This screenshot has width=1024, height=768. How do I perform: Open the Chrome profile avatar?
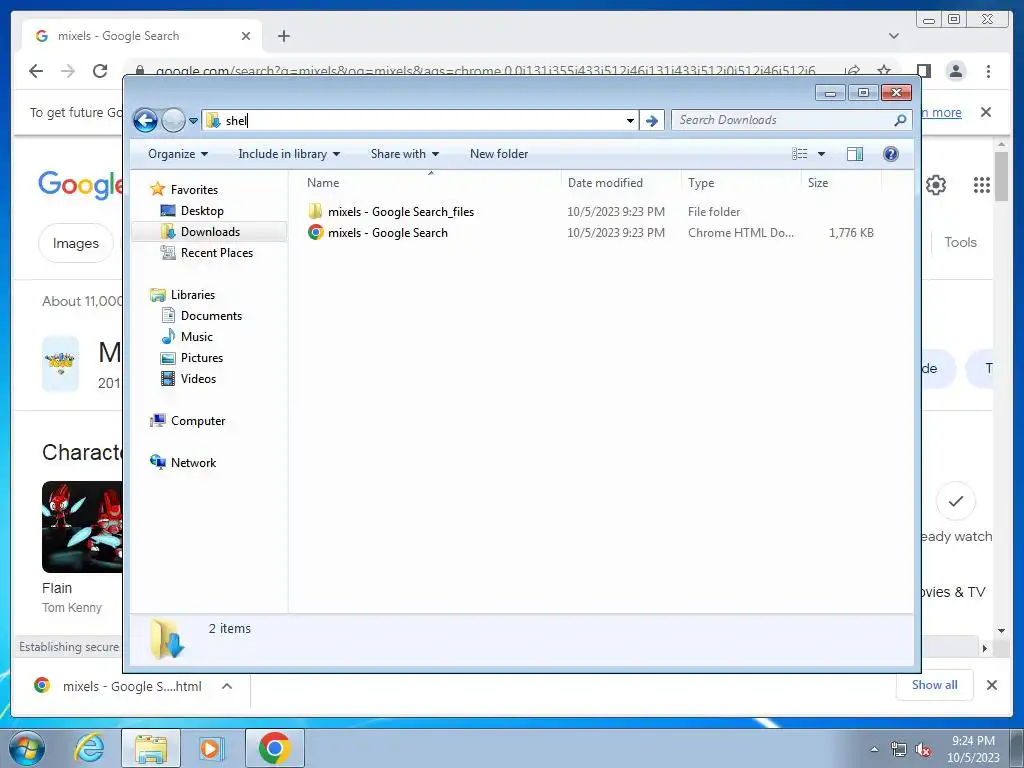pos(955,71)
